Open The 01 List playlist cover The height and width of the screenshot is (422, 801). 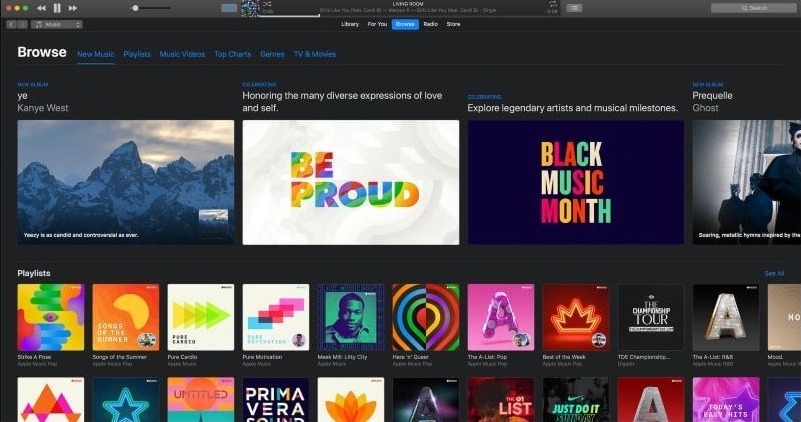(x=501, y=400)
